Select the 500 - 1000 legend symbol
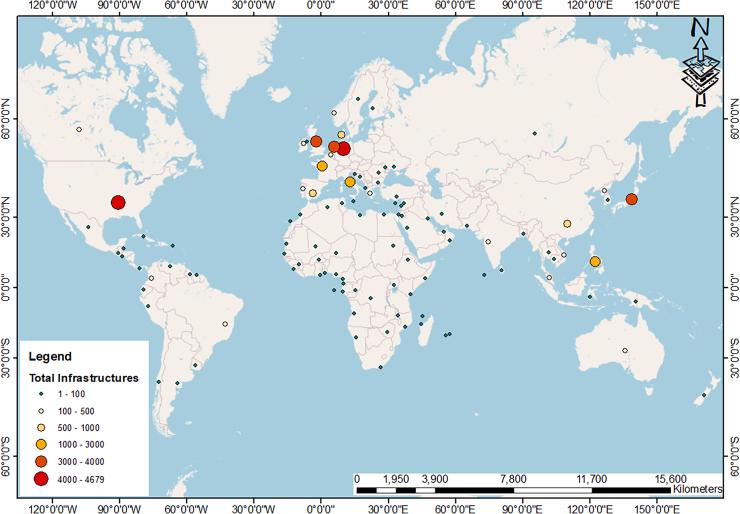This screenshot has height=514, width=740. [41, 427]
